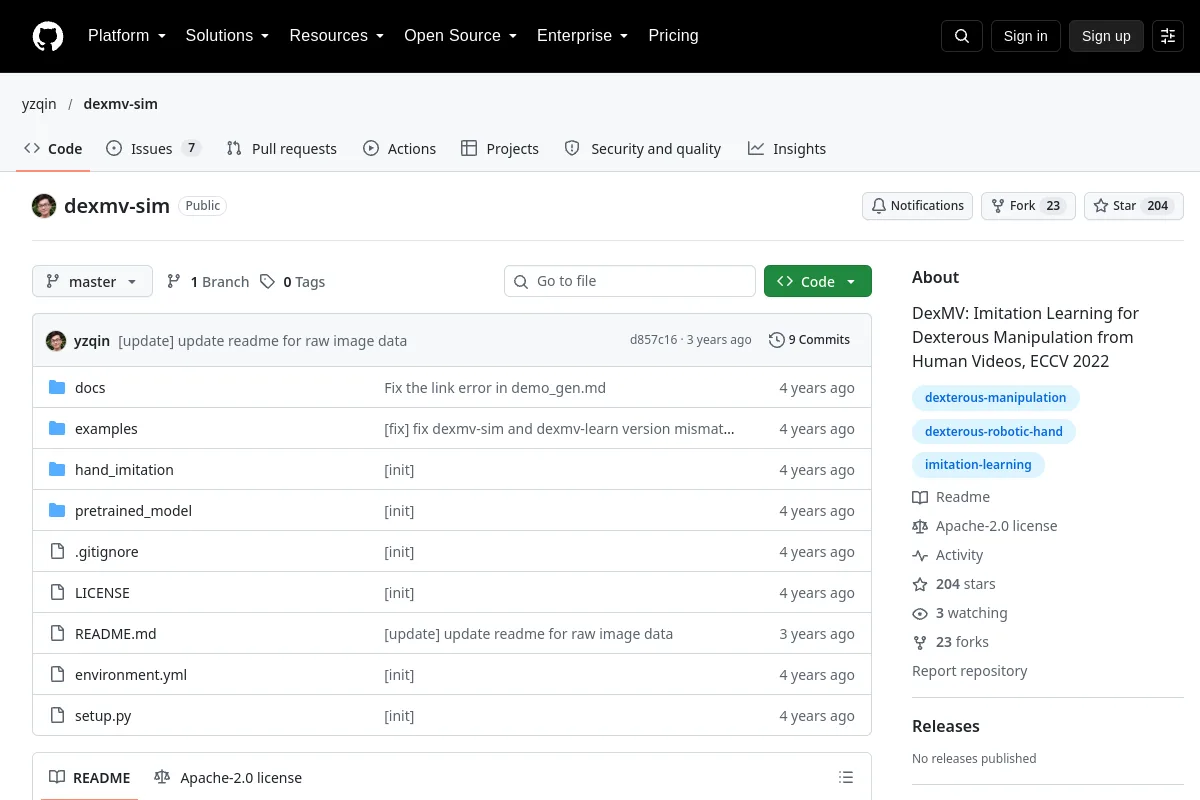Screen dimensions: 1200x800
Task: Open the README outline list icon
Action: pos(846,778)
